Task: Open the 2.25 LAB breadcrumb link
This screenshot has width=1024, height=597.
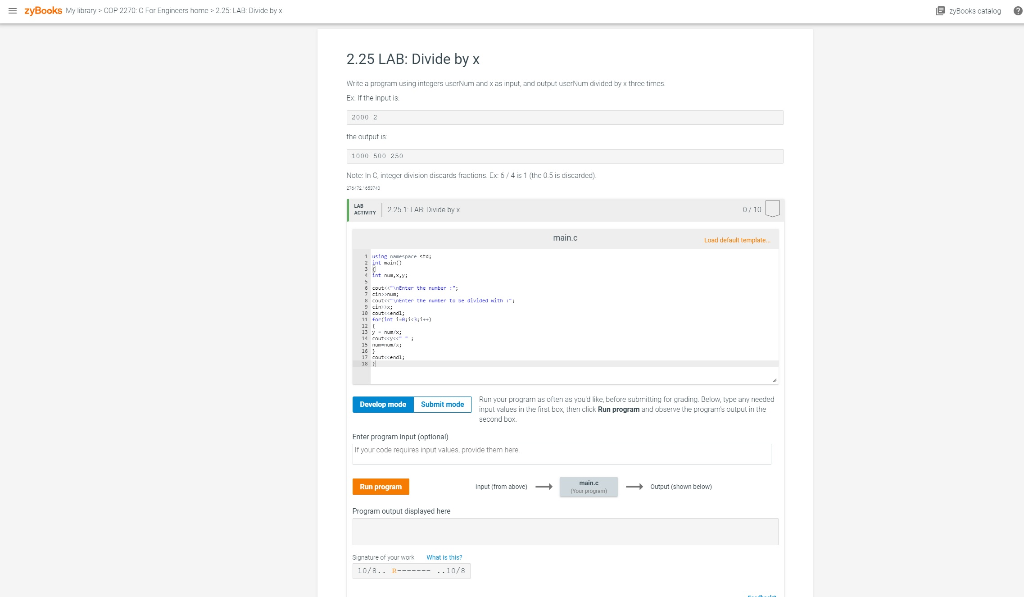Action: 249,13
